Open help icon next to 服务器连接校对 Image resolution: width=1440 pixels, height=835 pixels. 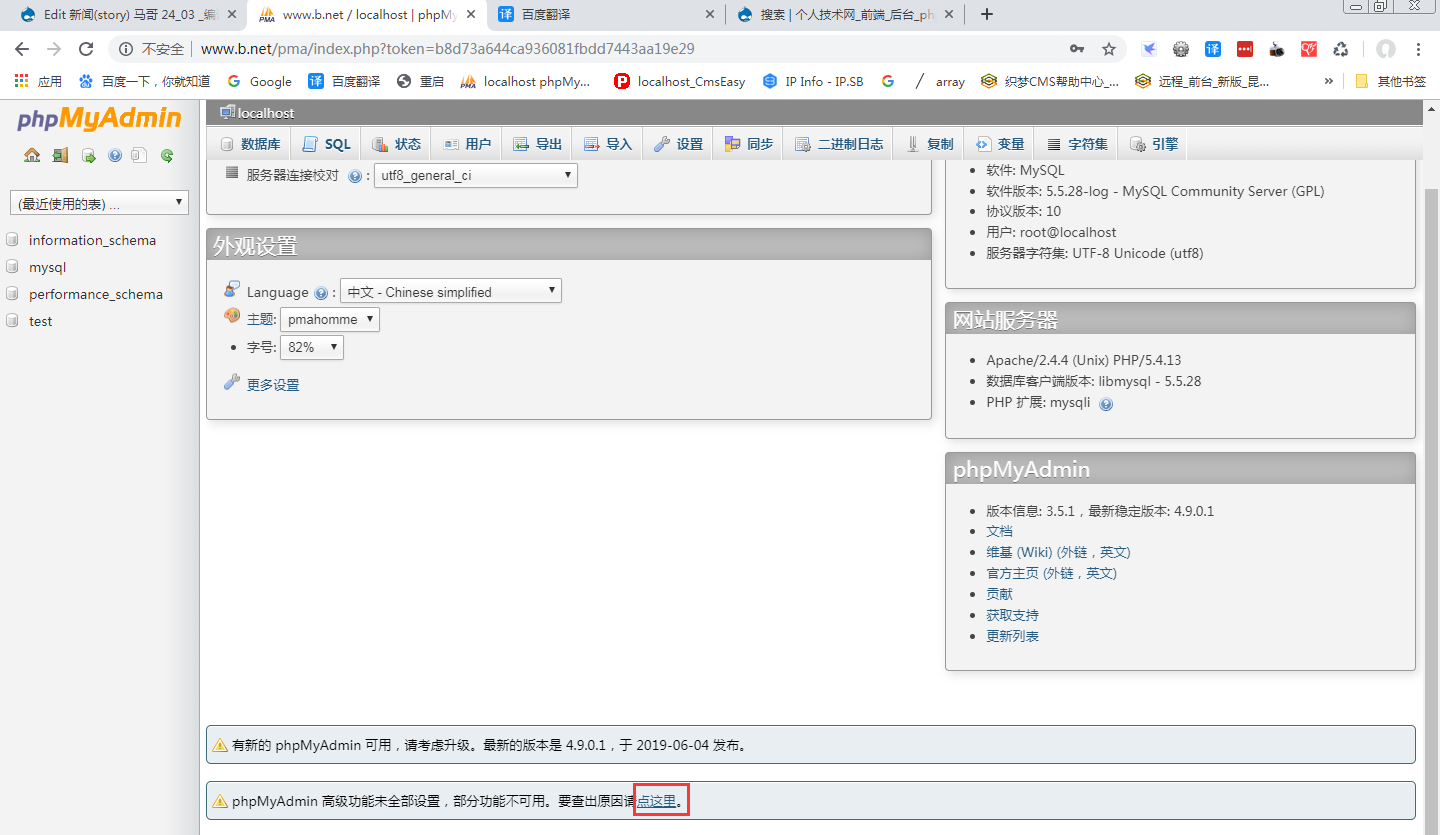click(x=355, y=176)
